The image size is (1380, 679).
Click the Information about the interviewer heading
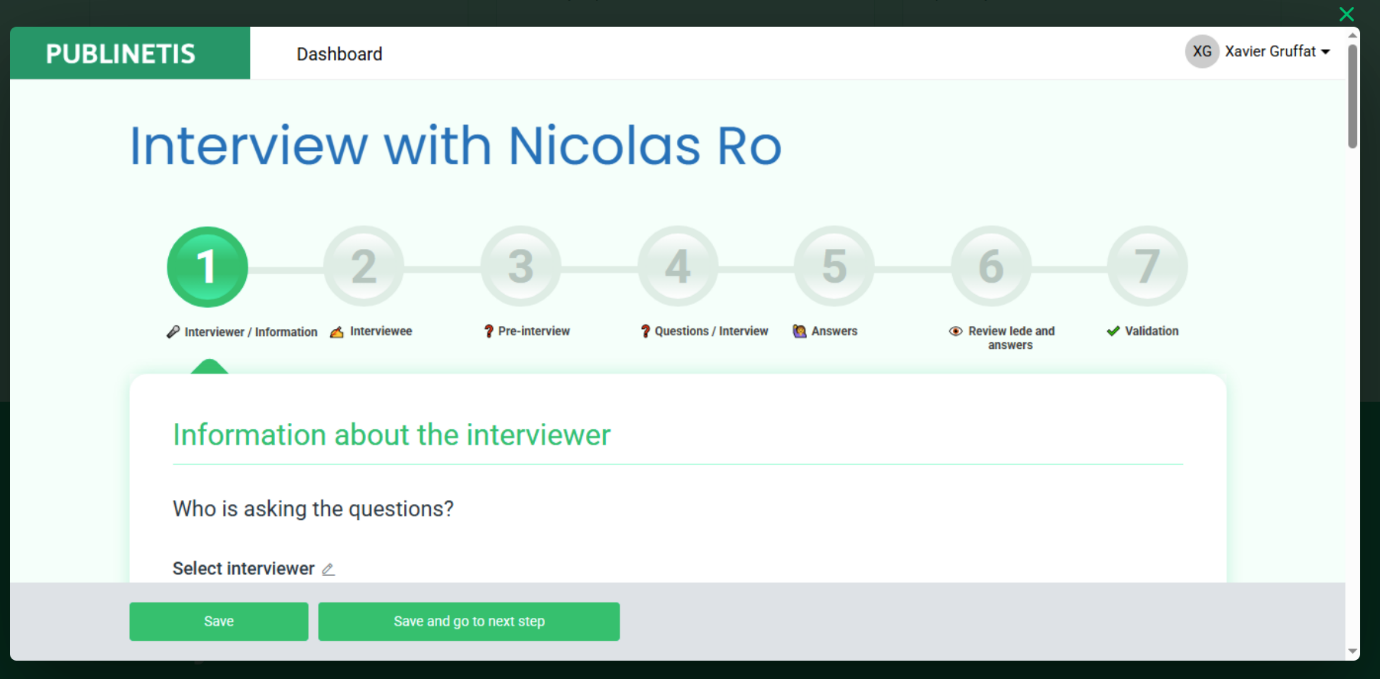tap(392, 435)
